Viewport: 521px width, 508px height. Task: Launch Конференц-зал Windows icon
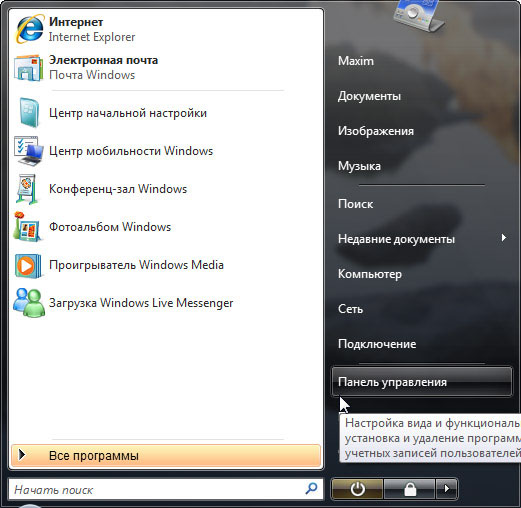click(x=27, y=189)
